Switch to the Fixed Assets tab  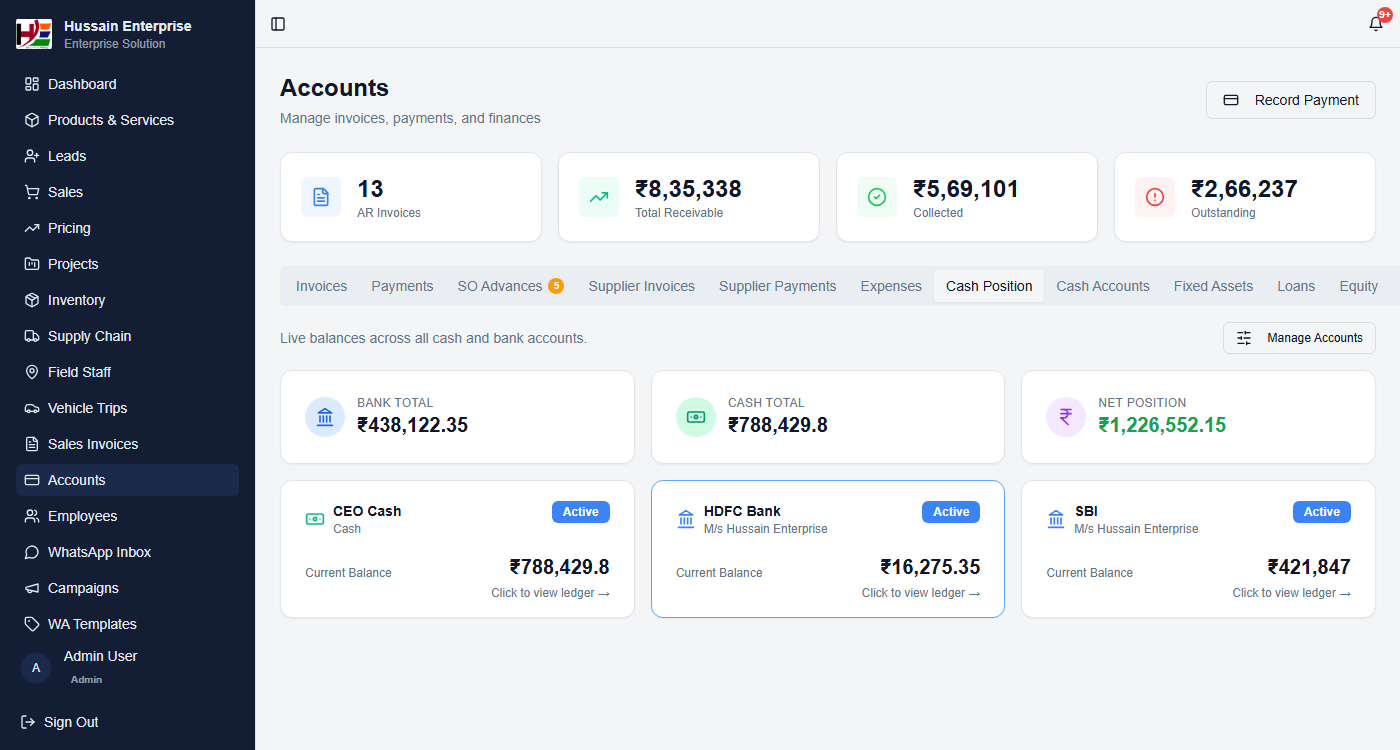click(x=1213, y=286)
